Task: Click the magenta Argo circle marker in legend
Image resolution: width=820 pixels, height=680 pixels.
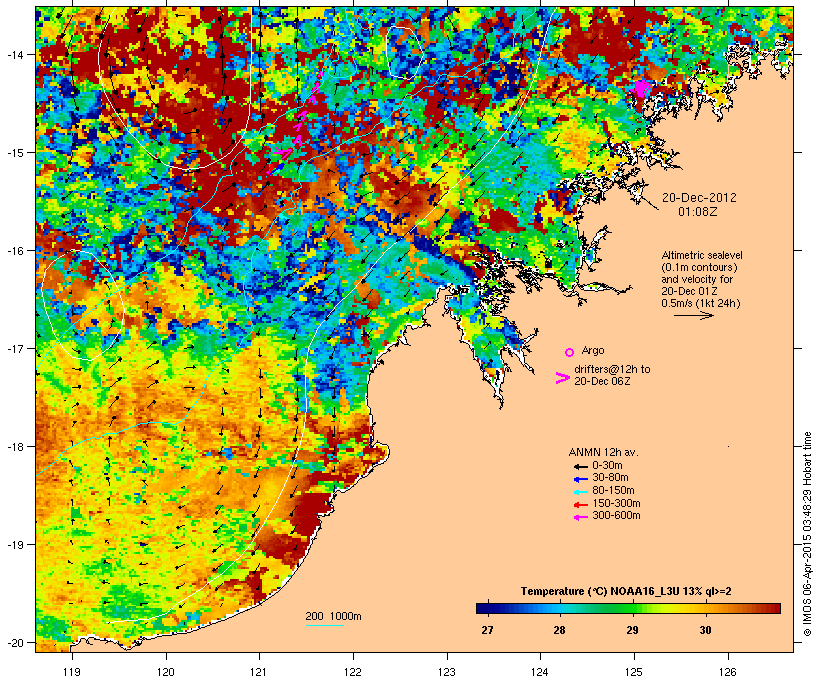Action: [570, 352]
